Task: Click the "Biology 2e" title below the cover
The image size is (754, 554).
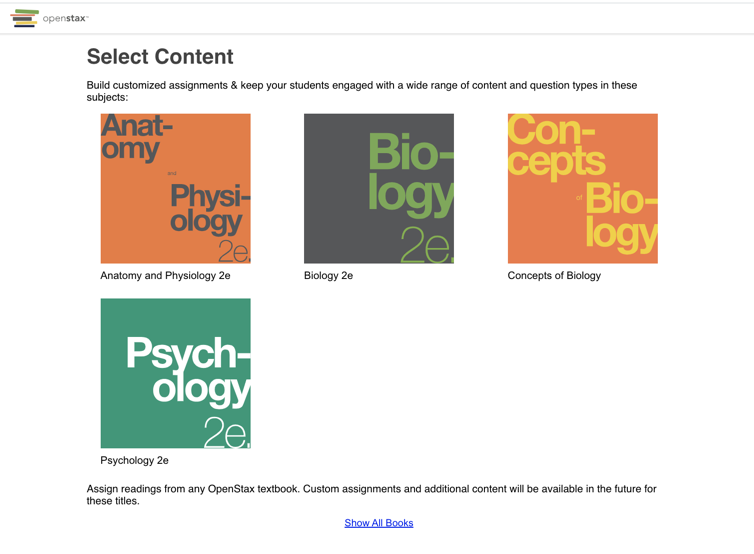Action: (x=328, y=276)
